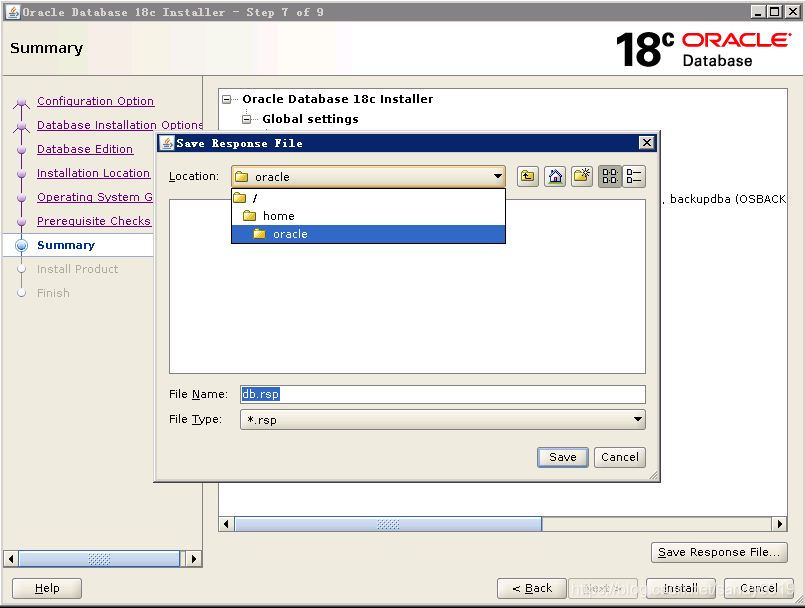Screen dimensions: 805x608
Task: Cancel the Oracle installer
Action: point(758,588)
